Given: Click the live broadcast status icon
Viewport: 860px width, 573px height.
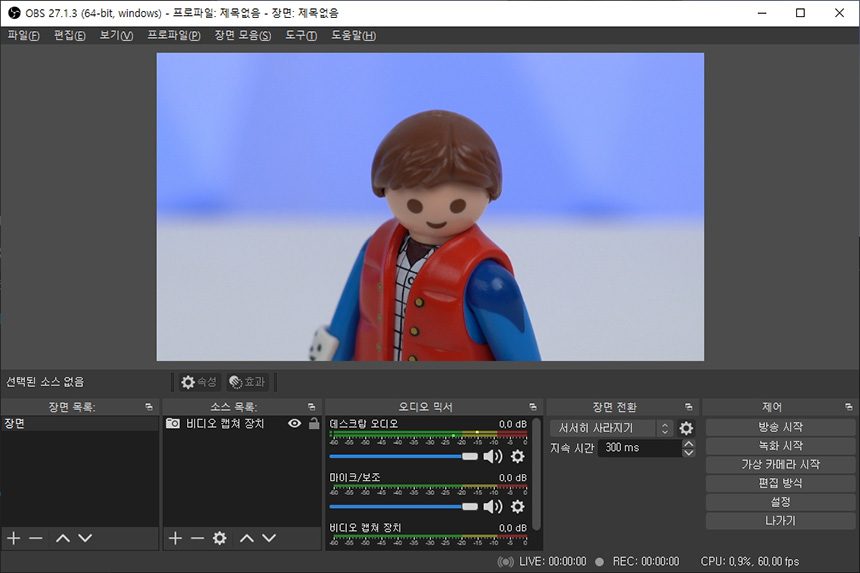Looking at the screenshot, I should point(505,561).
